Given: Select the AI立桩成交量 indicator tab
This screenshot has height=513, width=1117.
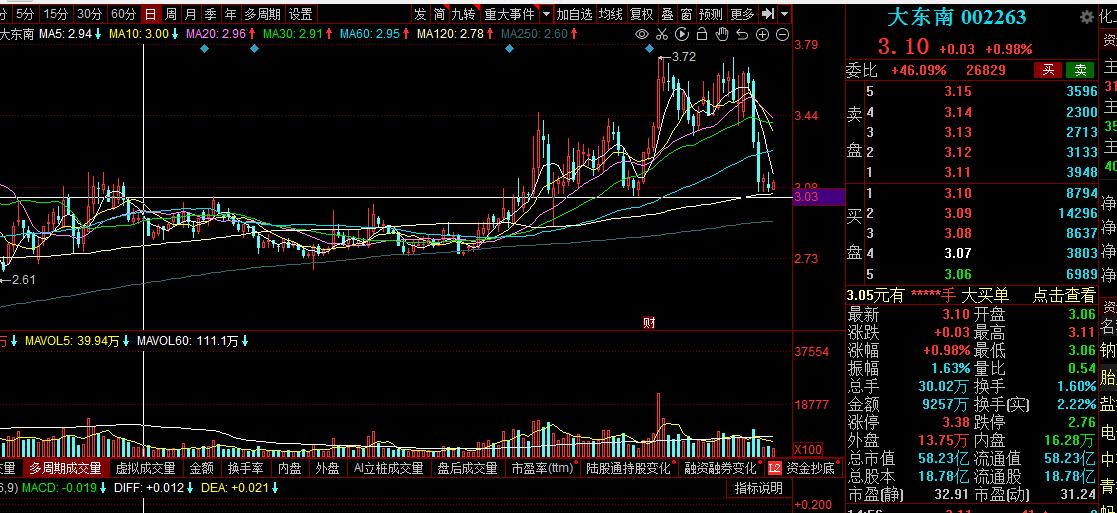Looking at the screenshot, I should click(389, 468).
